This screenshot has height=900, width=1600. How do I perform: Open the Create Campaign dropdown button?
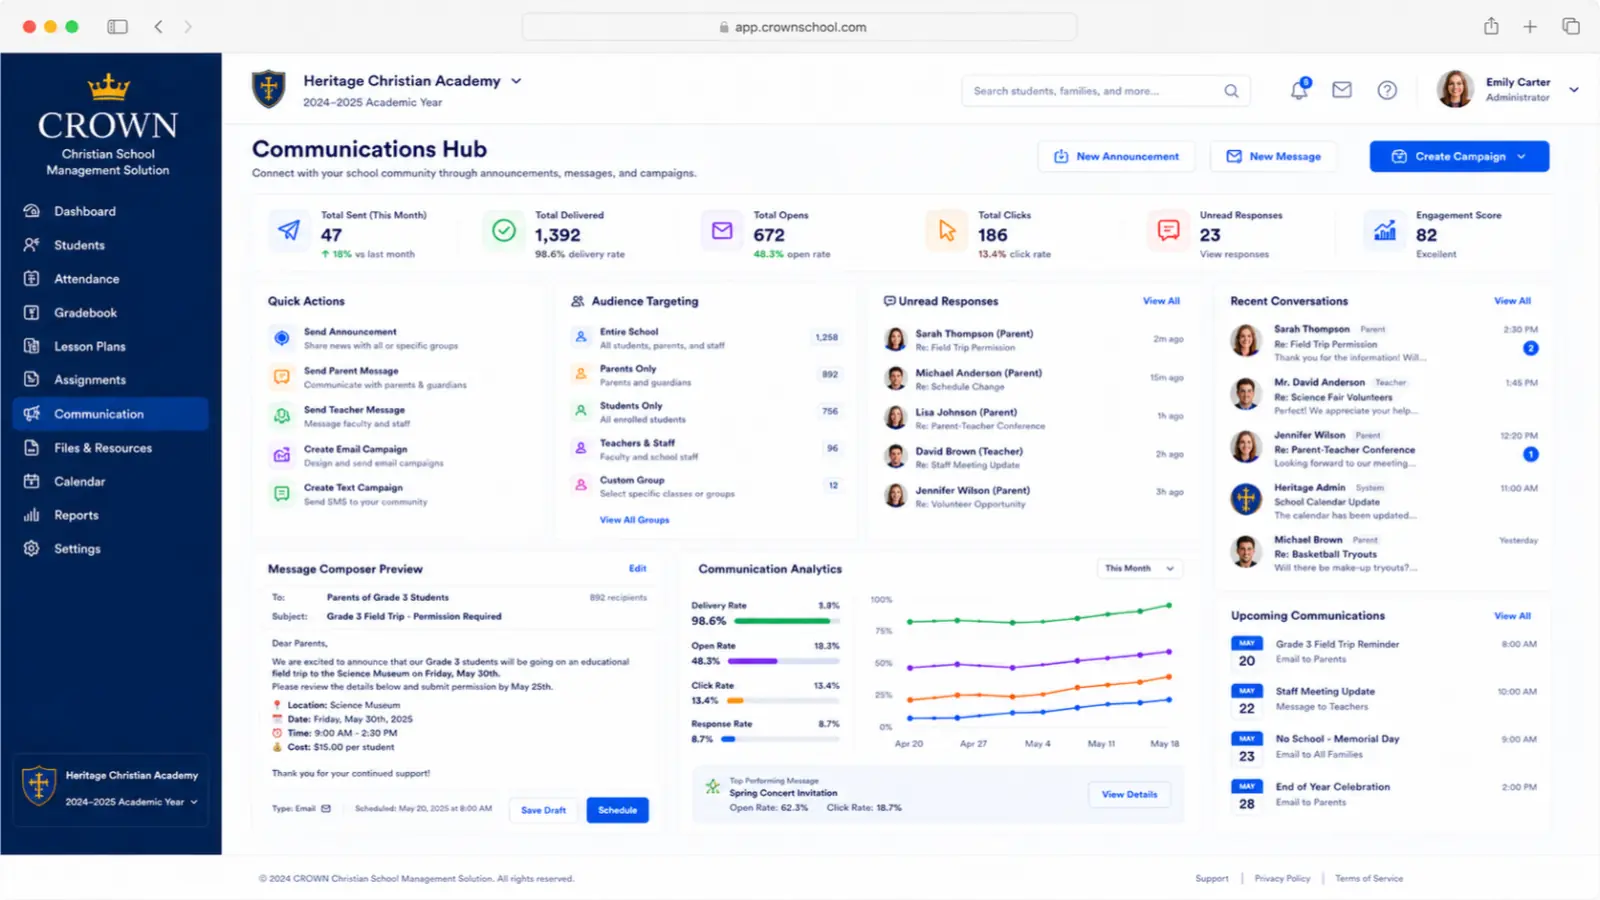pyautogui.click(x=1459, y=156)
